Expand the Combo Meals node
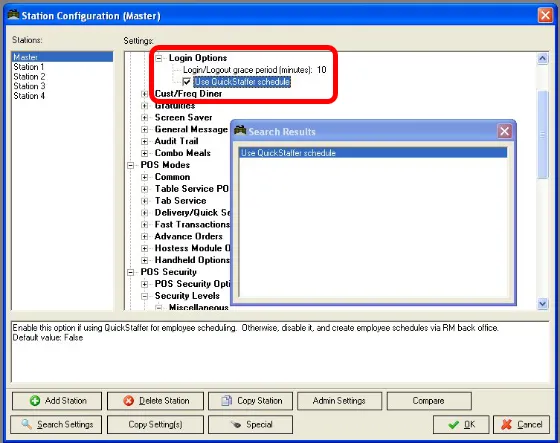This screenshot has height=443, width=560. (145, 153)
